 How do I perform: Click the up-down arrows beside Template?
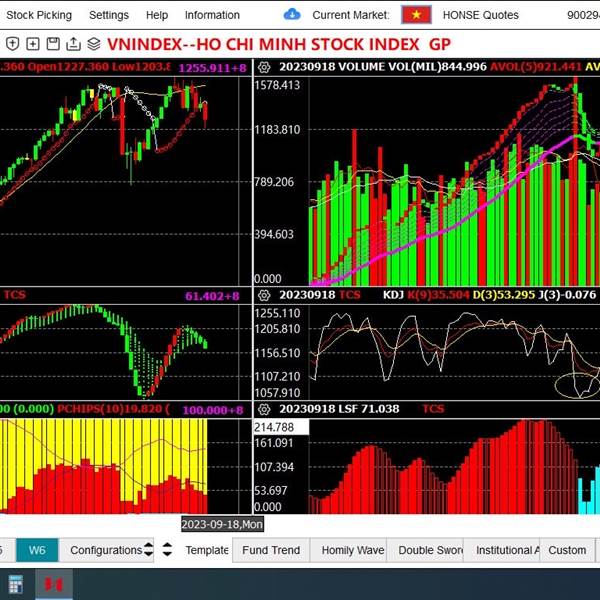(167, 550)
